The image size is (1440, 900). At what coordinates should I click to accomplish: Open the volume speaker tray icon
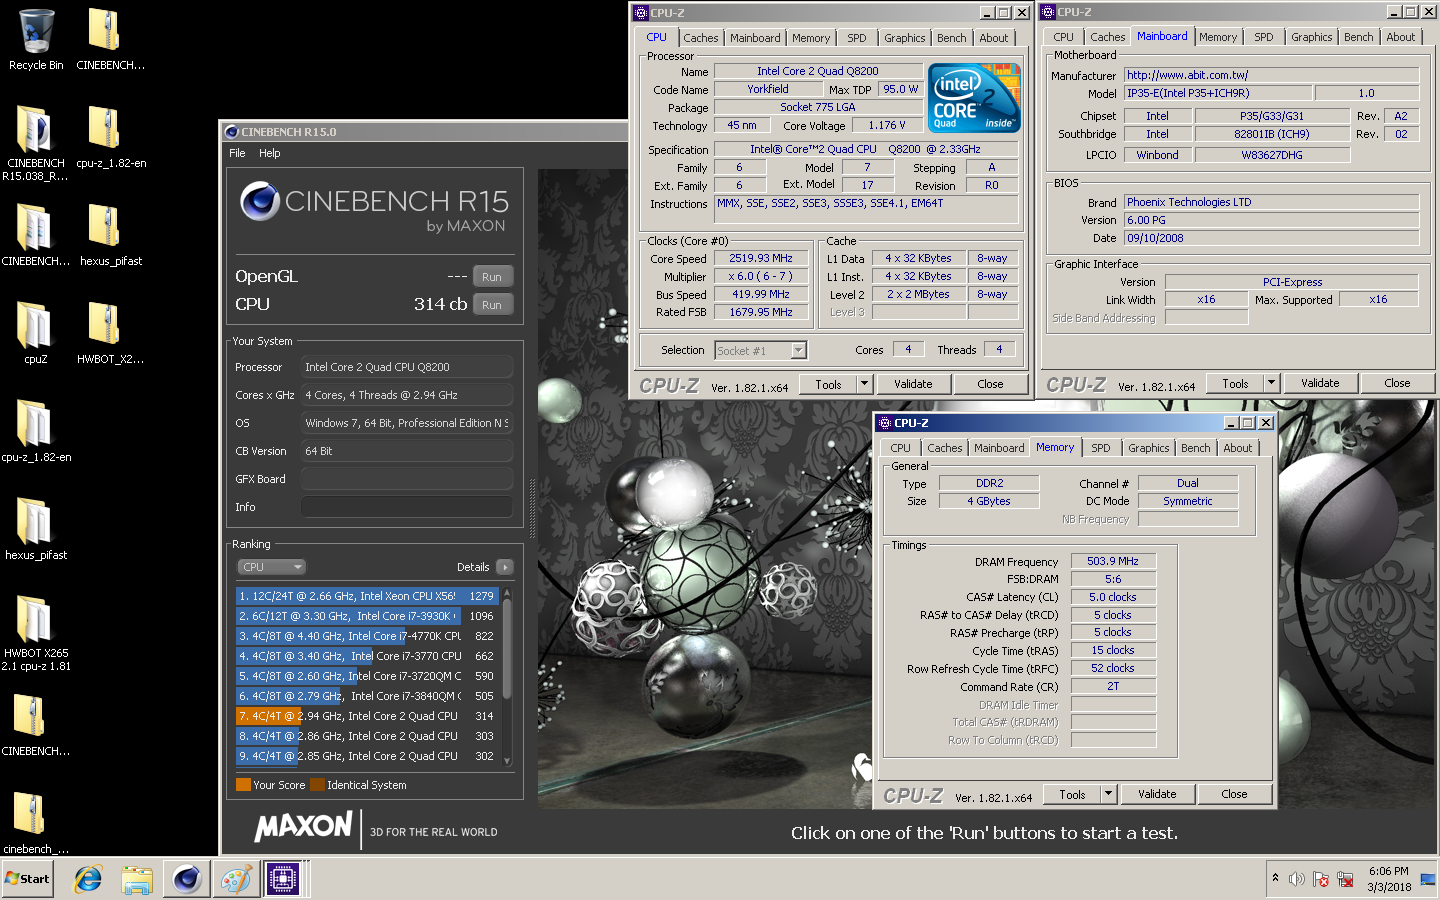1297,879
